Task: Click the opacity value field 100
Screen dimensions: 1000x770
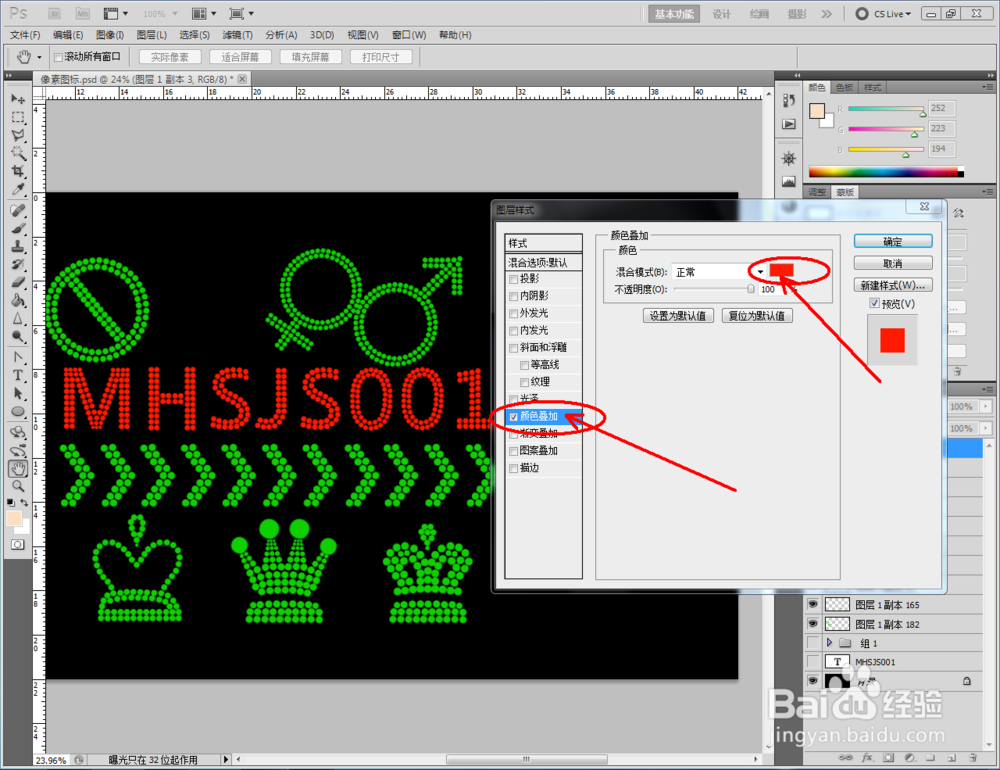Action: pyautogui.click(x=770, y=289)
